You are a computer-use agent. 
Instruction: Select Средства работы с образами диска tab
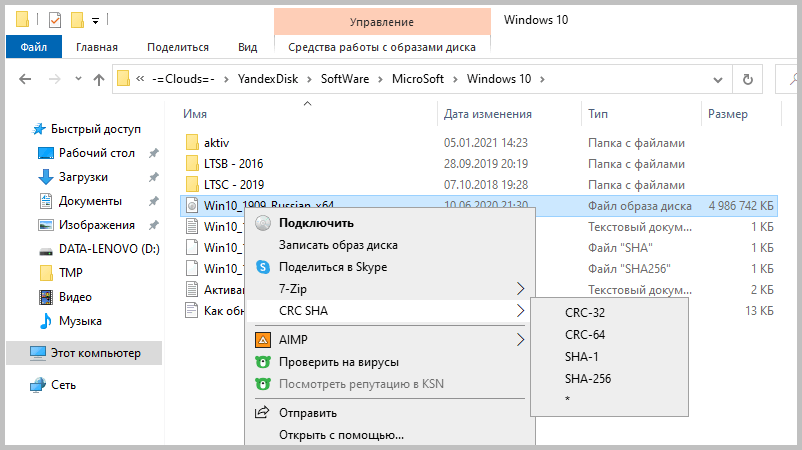point(382,47)
